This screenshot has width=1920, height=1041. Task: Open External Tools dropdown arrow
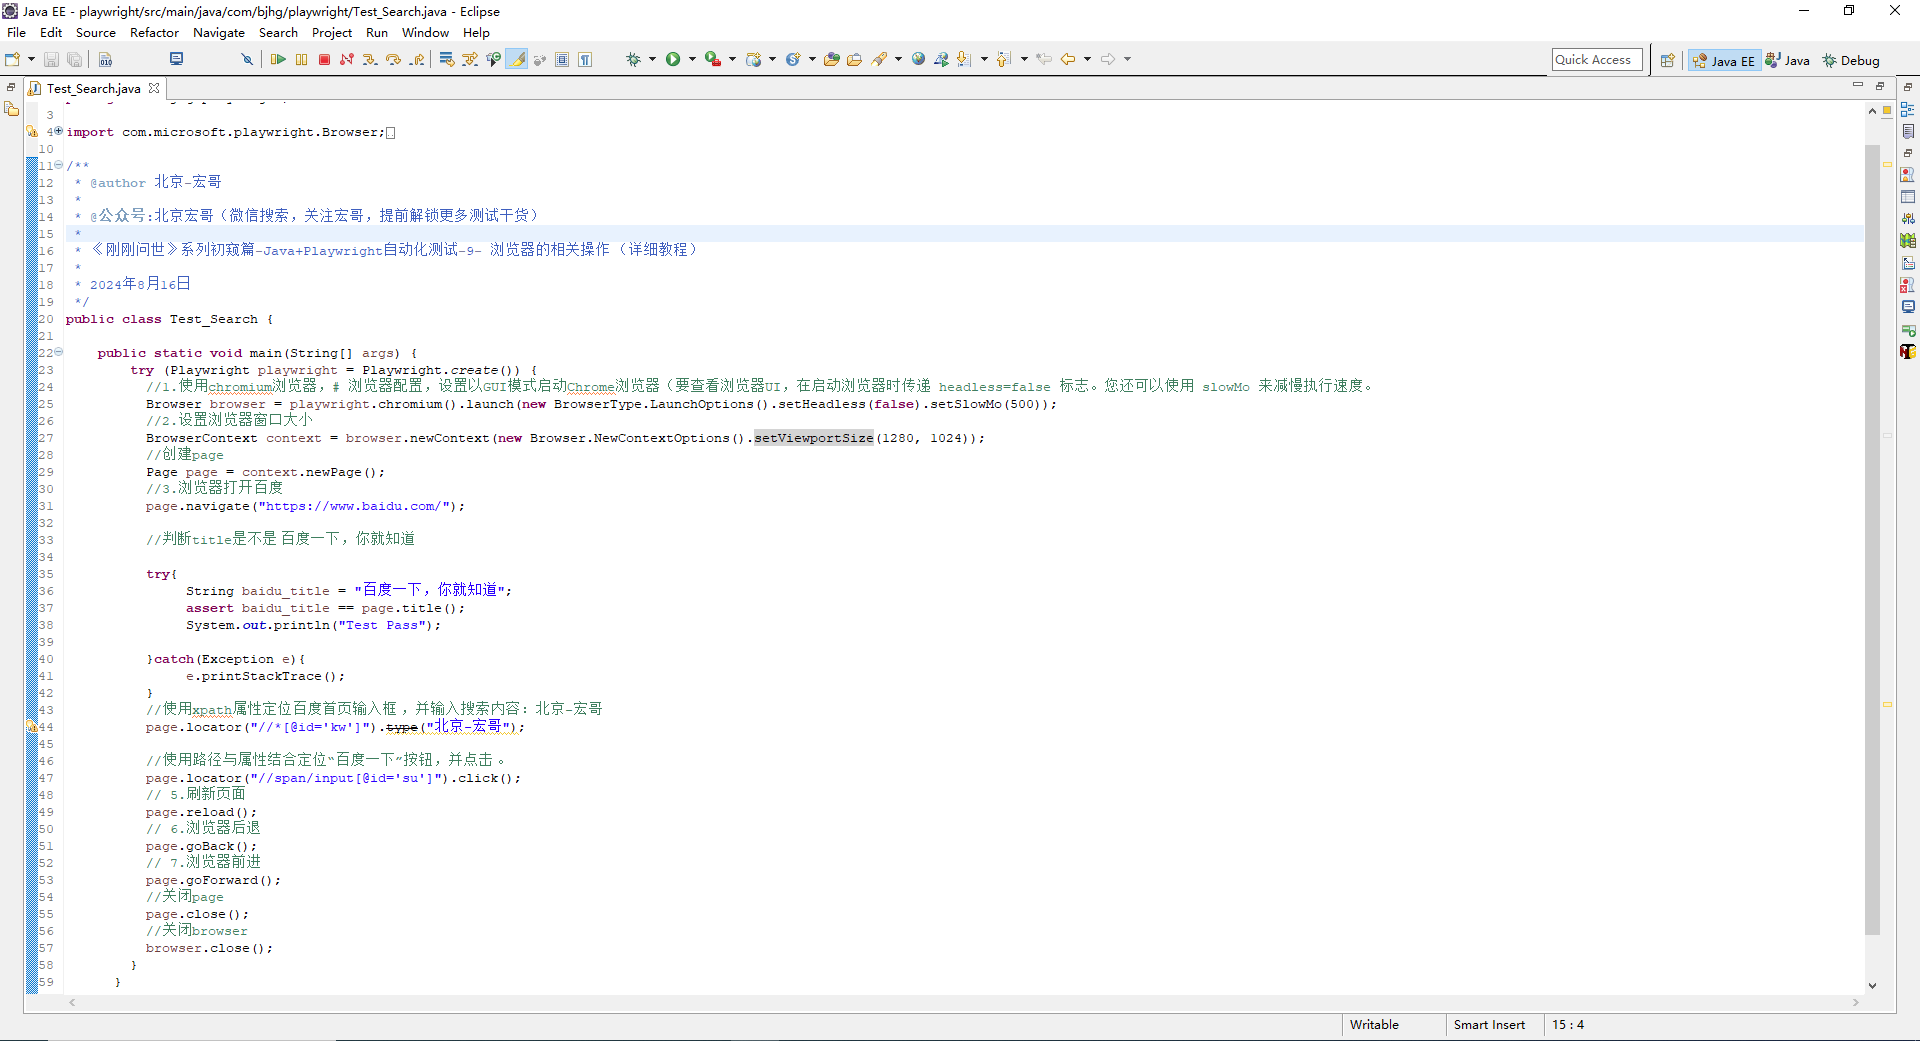click(x=732, y=60)
